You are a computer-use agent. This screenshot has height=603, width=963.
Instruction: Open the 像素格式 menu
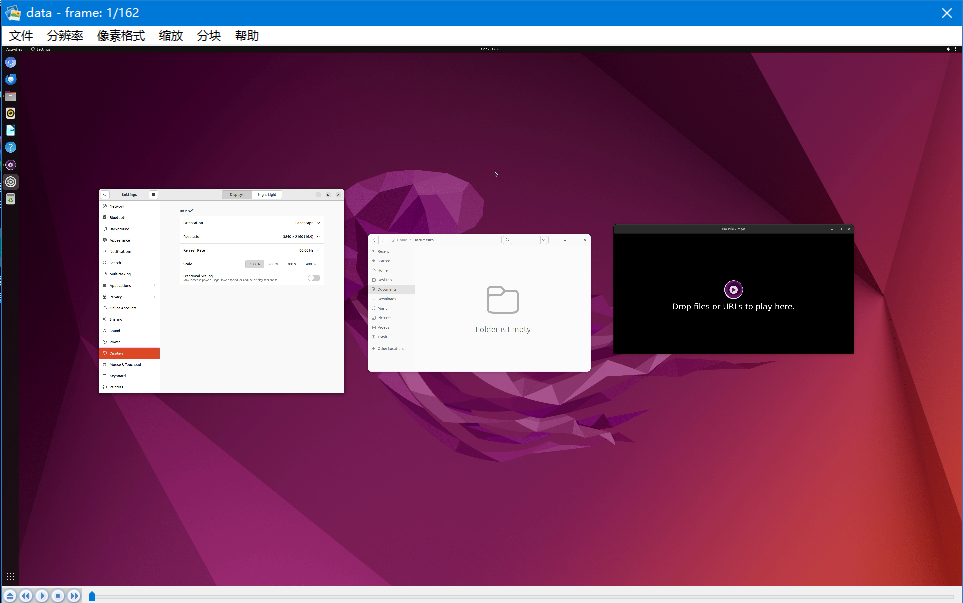(121, 36)
